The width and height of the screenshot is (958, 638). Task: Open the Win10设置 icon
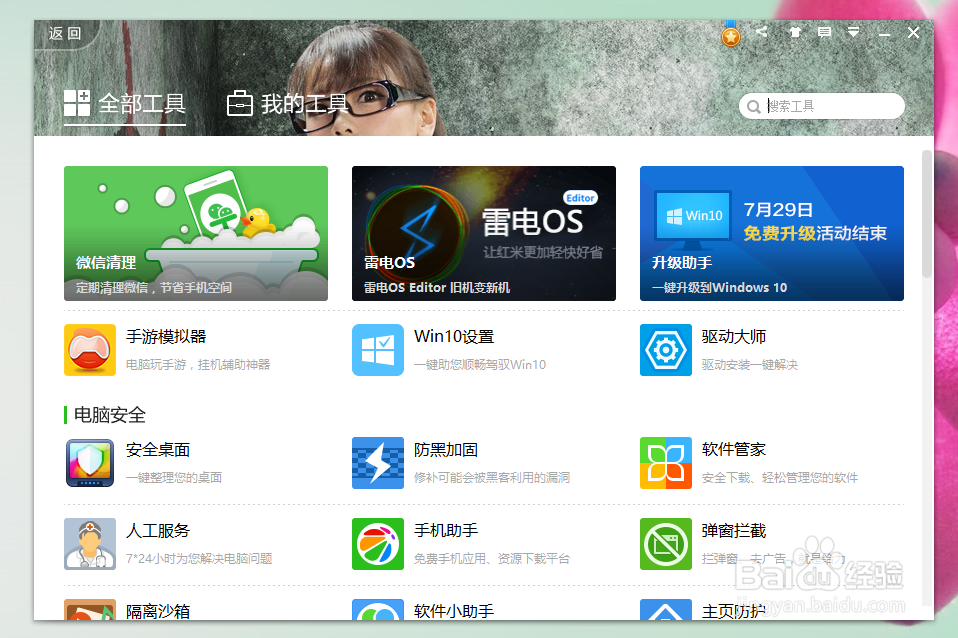click(x=378, y=350)
